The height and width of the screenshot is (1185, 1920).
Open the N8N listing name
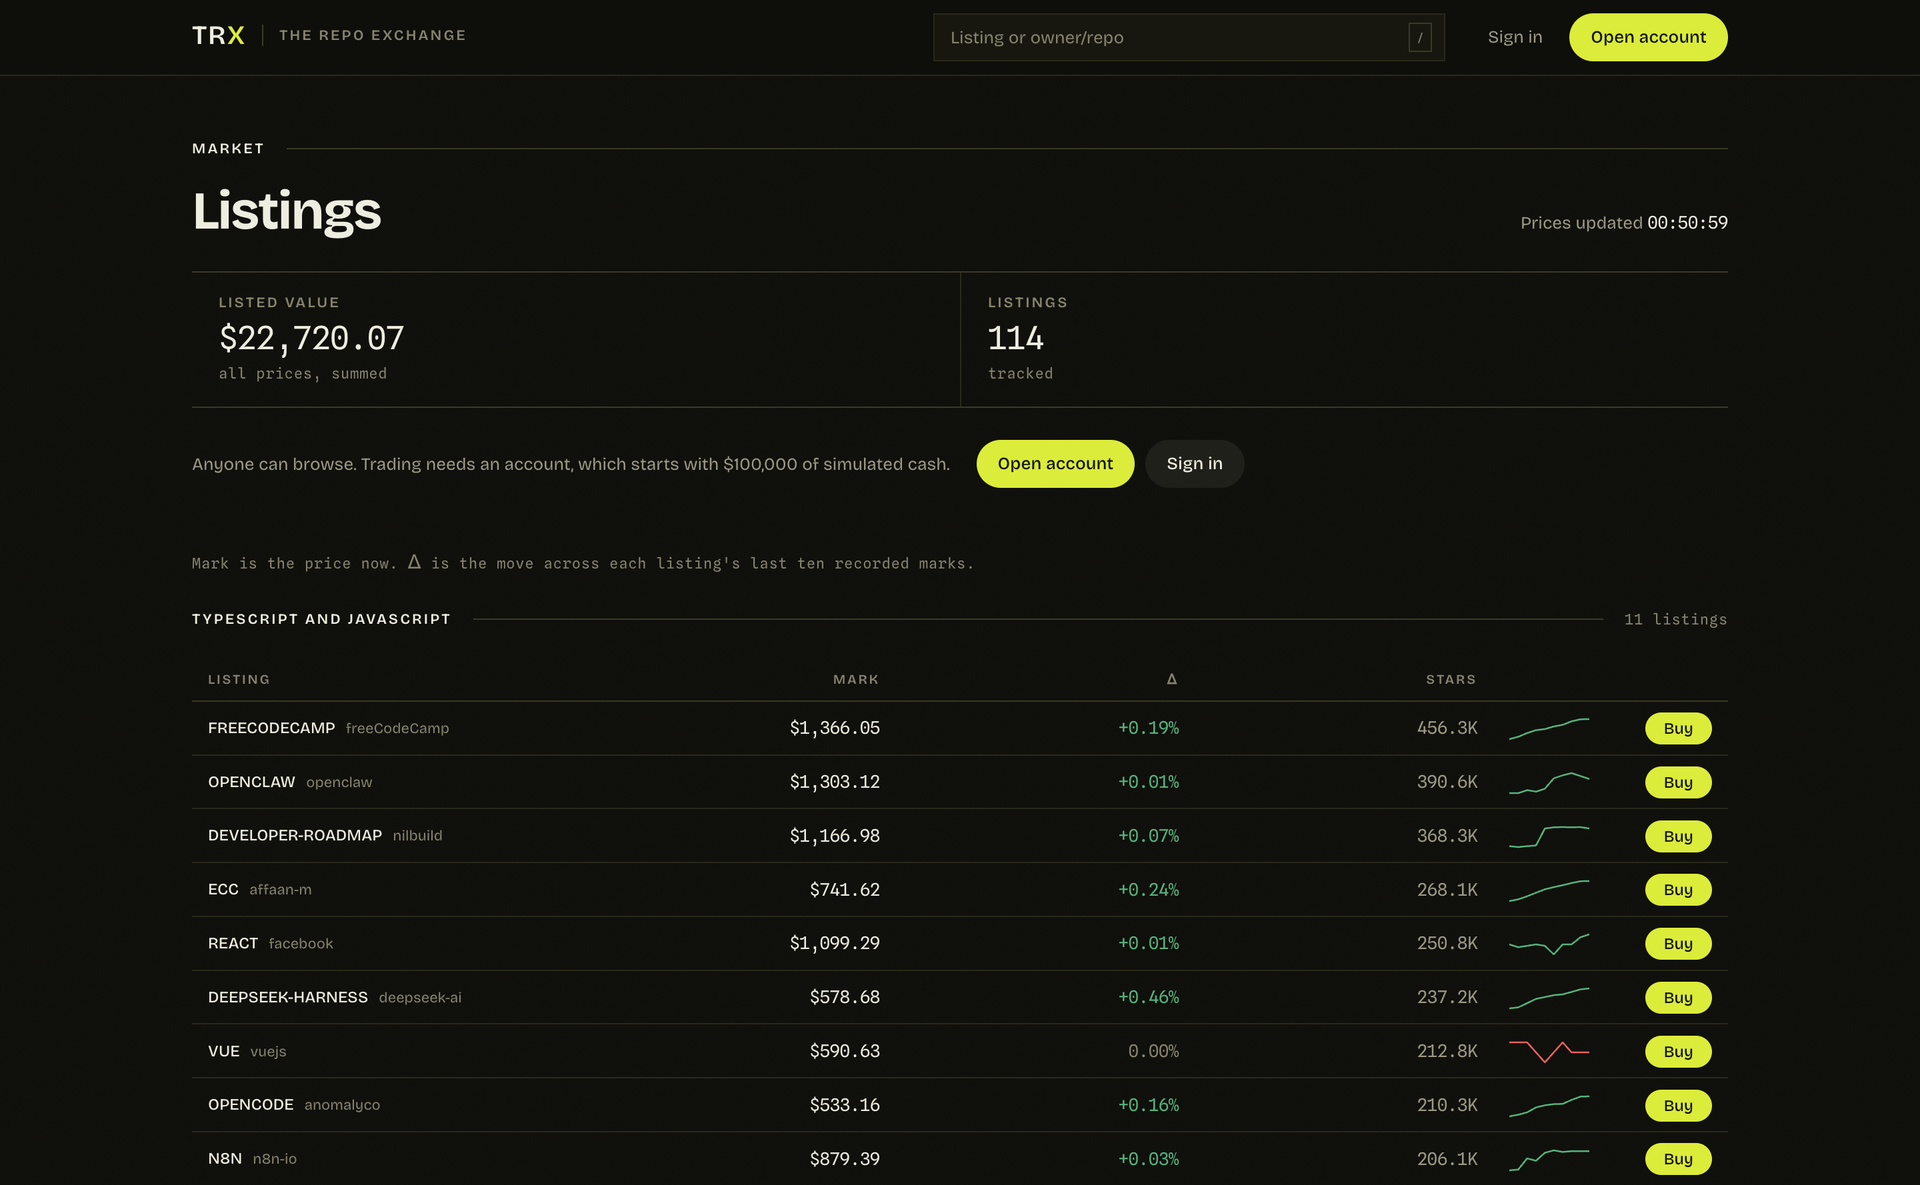coord(225,1159)
